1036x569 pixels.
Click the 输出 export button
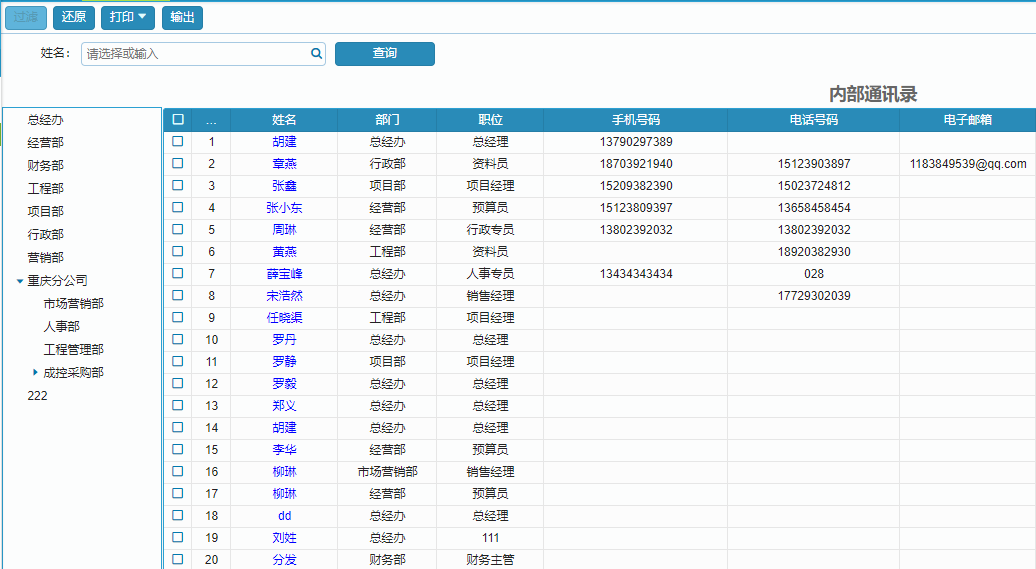pyautogui.click(x=182, y=17)
